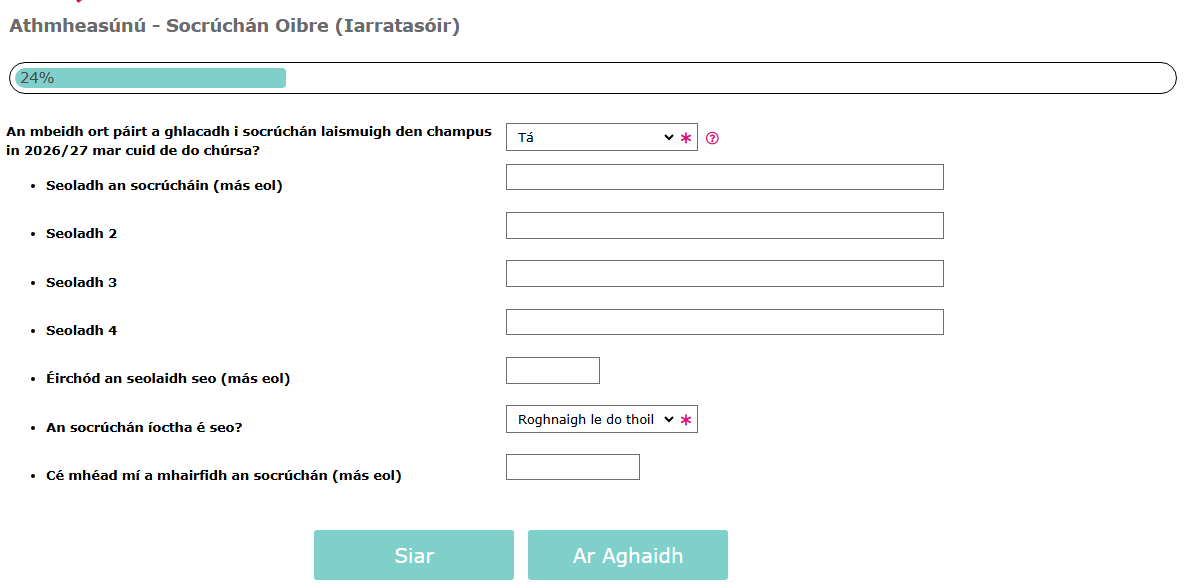
Task: Focus the Seoladh an socrúcháin input field
Action: pos(724,177)
